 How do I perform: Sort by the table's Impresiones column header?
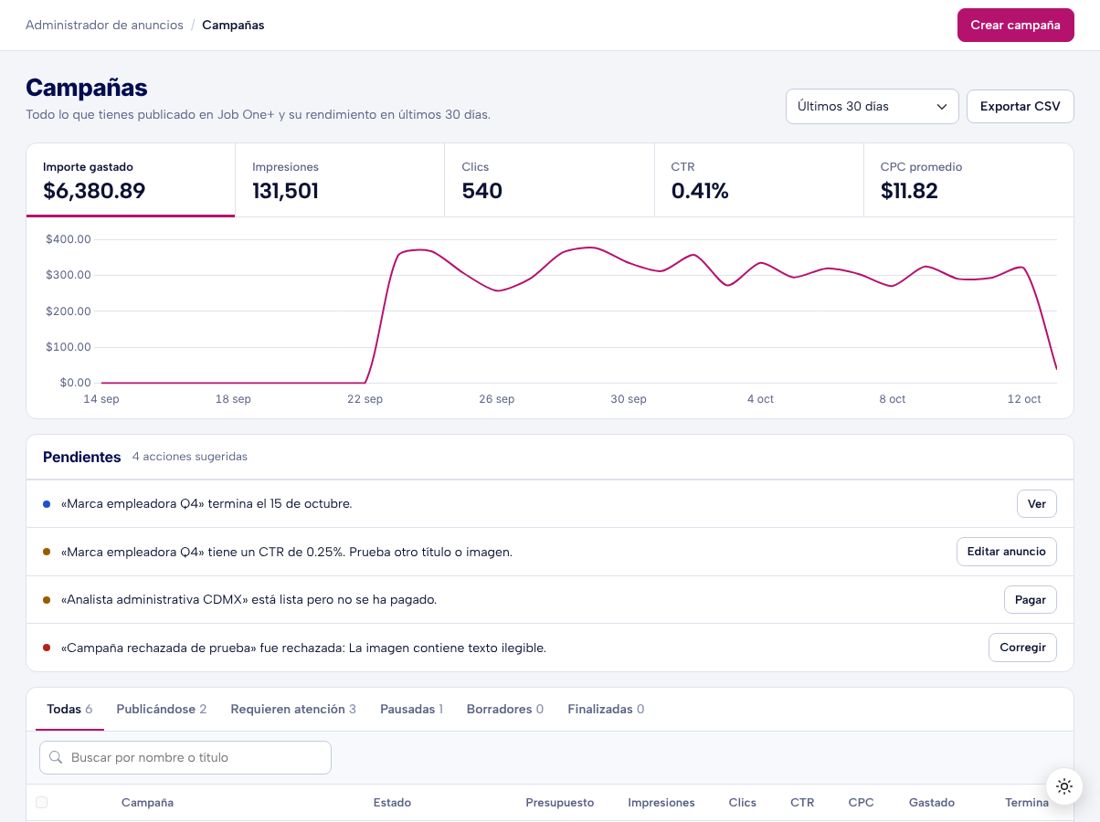661,802
